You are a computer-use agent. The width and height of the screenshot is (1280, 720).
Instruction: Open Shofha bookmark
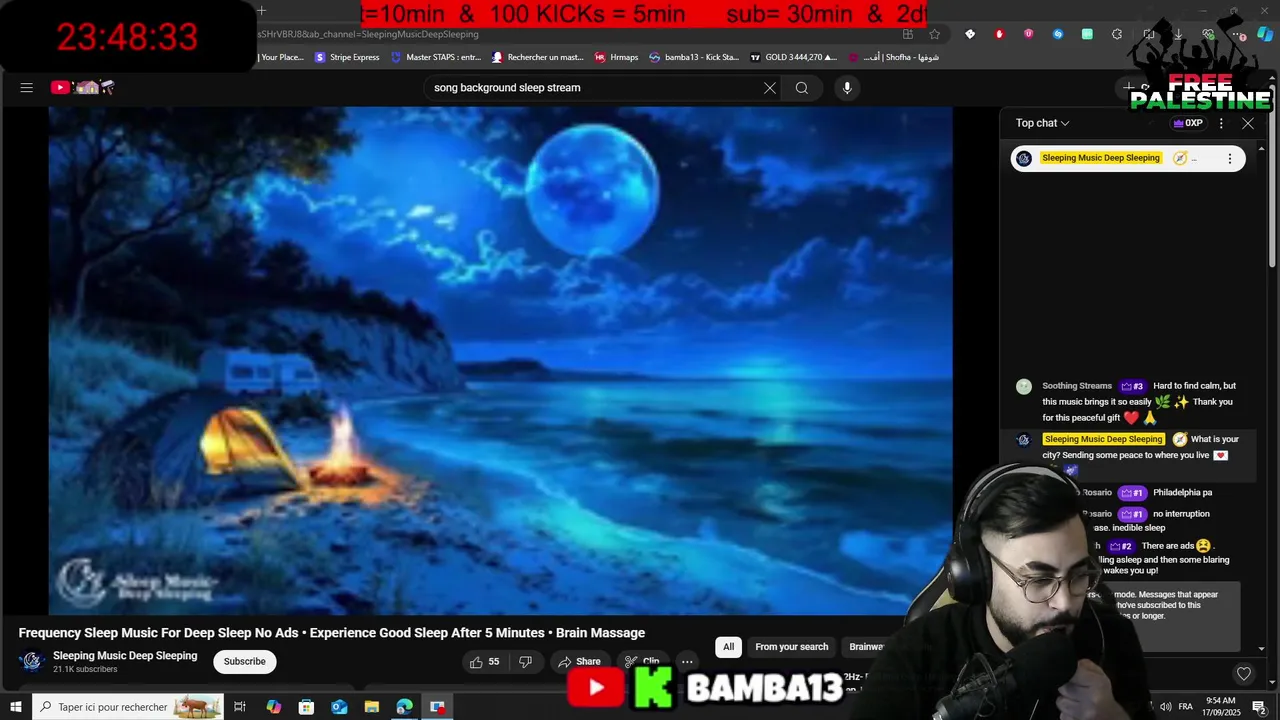[894, 57]
